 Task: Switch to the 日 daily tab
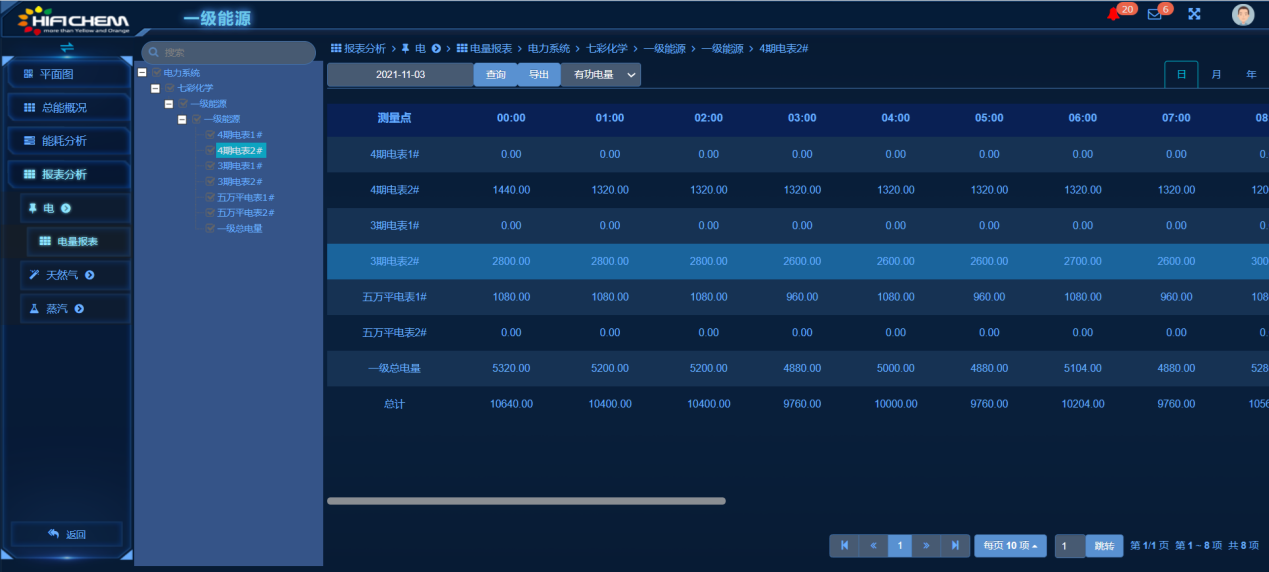click(x=1181, y=74)
